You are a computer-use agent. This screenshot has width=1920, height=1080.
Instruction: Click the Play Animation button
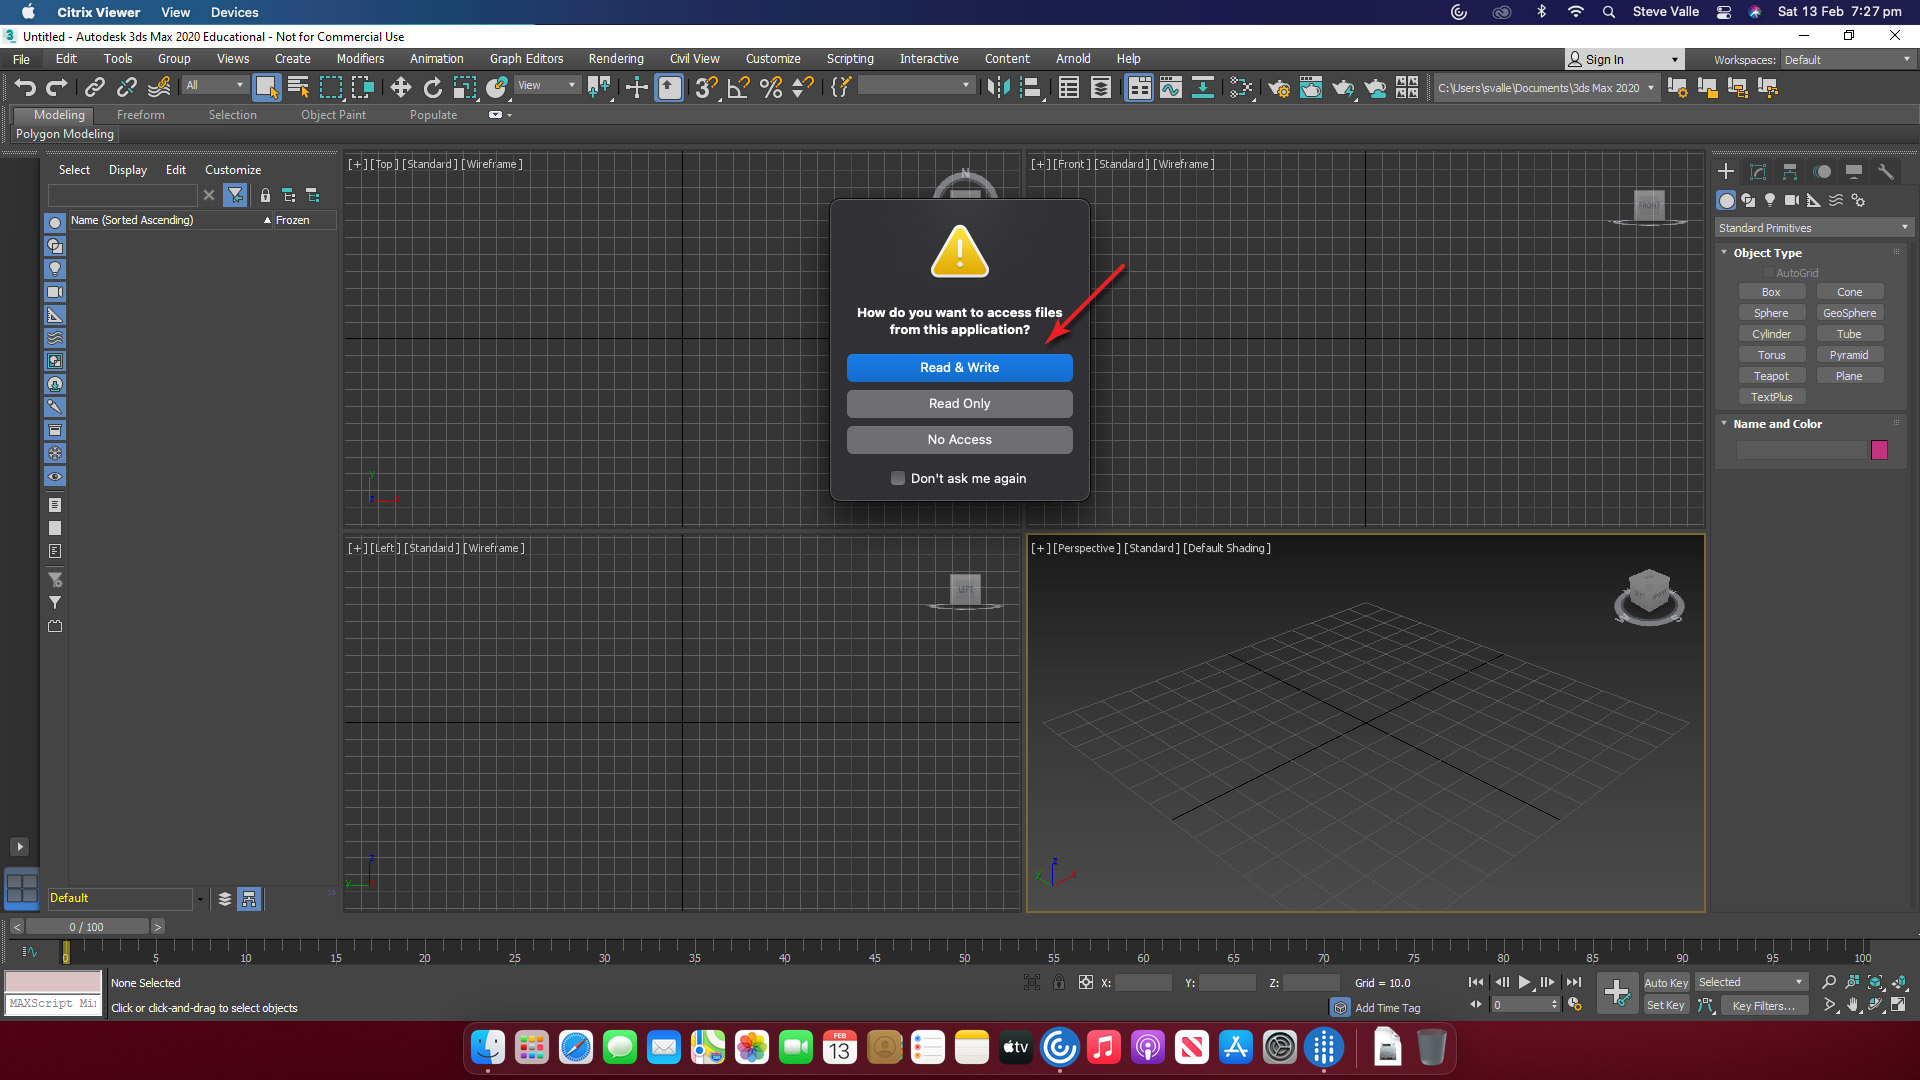(1524, 983)
